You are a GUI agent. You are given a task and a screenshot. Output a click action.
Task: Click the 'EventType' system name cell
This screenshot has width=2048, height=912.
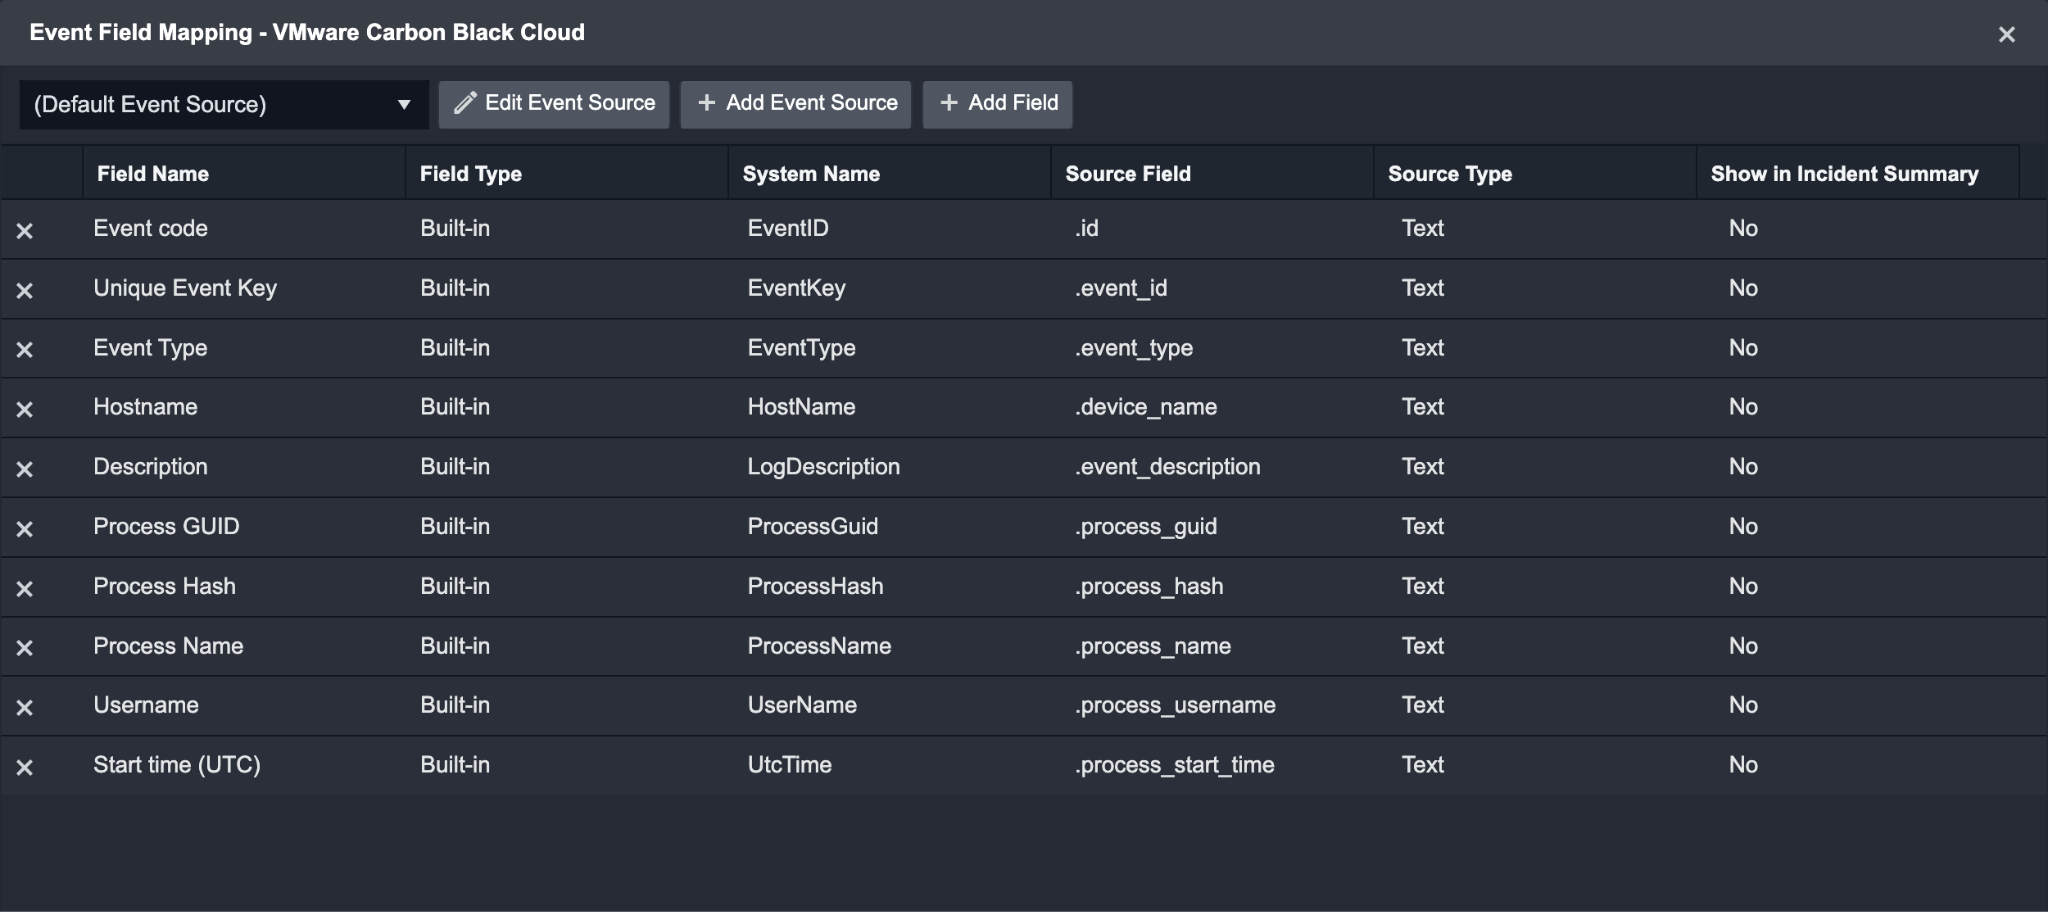coord(801,348)
